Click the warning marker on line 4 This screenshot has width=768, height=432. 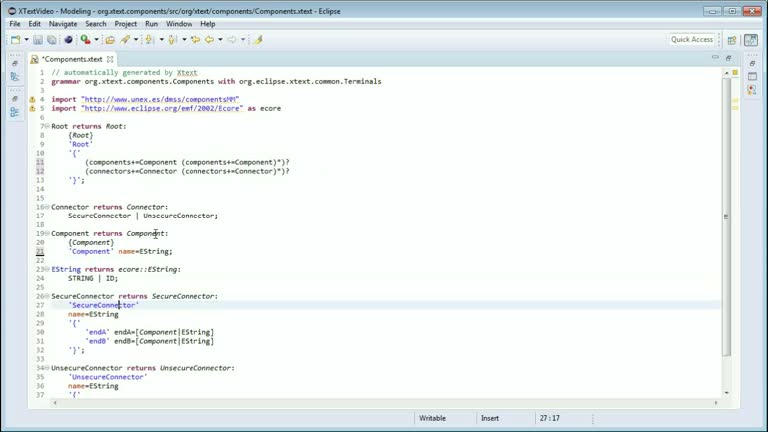(32, 99)
